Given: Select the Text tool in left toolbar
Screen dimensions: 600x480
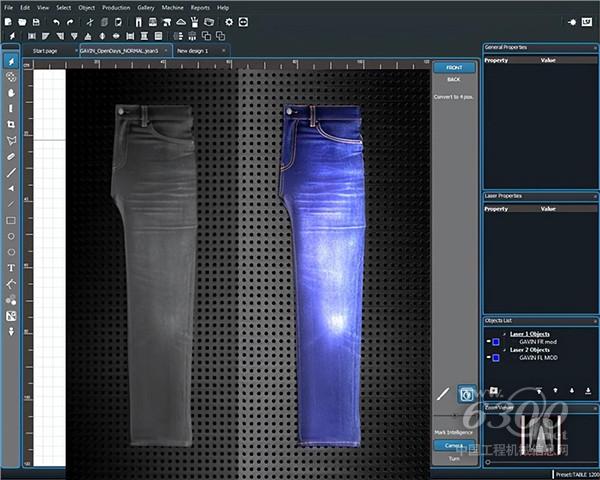Looking at the screenshot, I should pyautogui.click(x=11, y=268).
